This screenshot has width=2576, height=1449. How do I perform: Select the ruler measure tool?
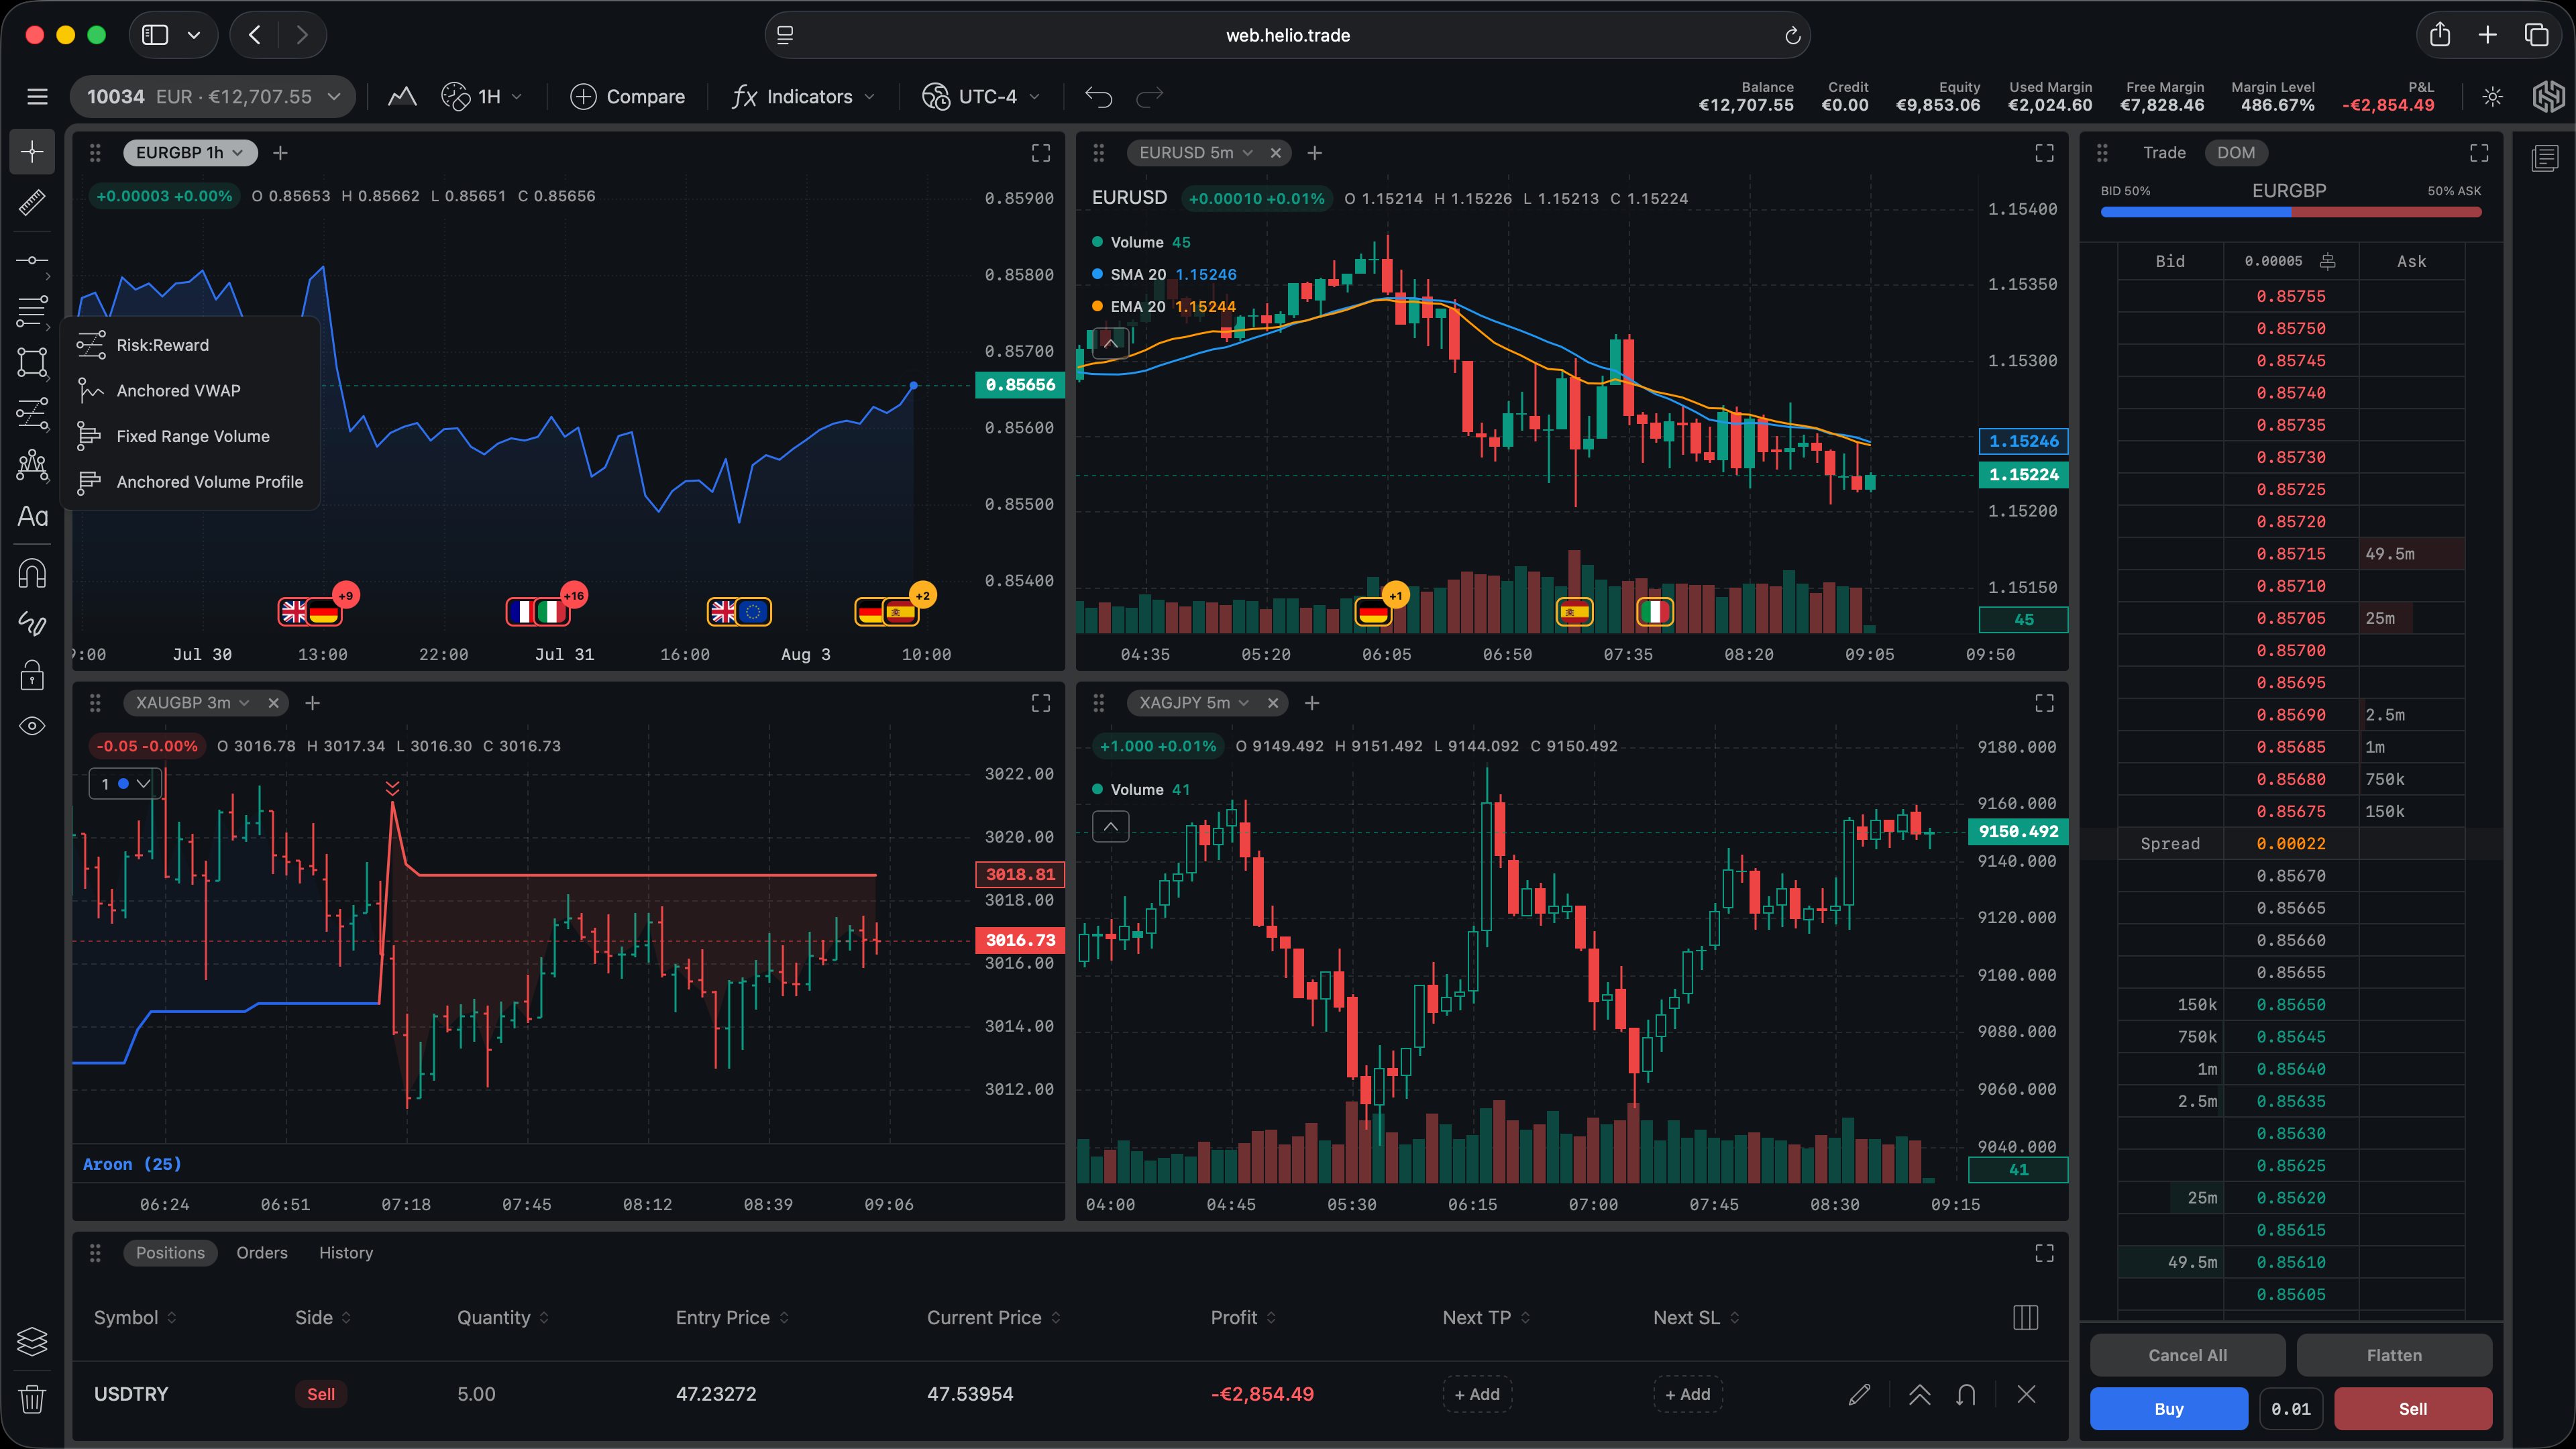32,203
